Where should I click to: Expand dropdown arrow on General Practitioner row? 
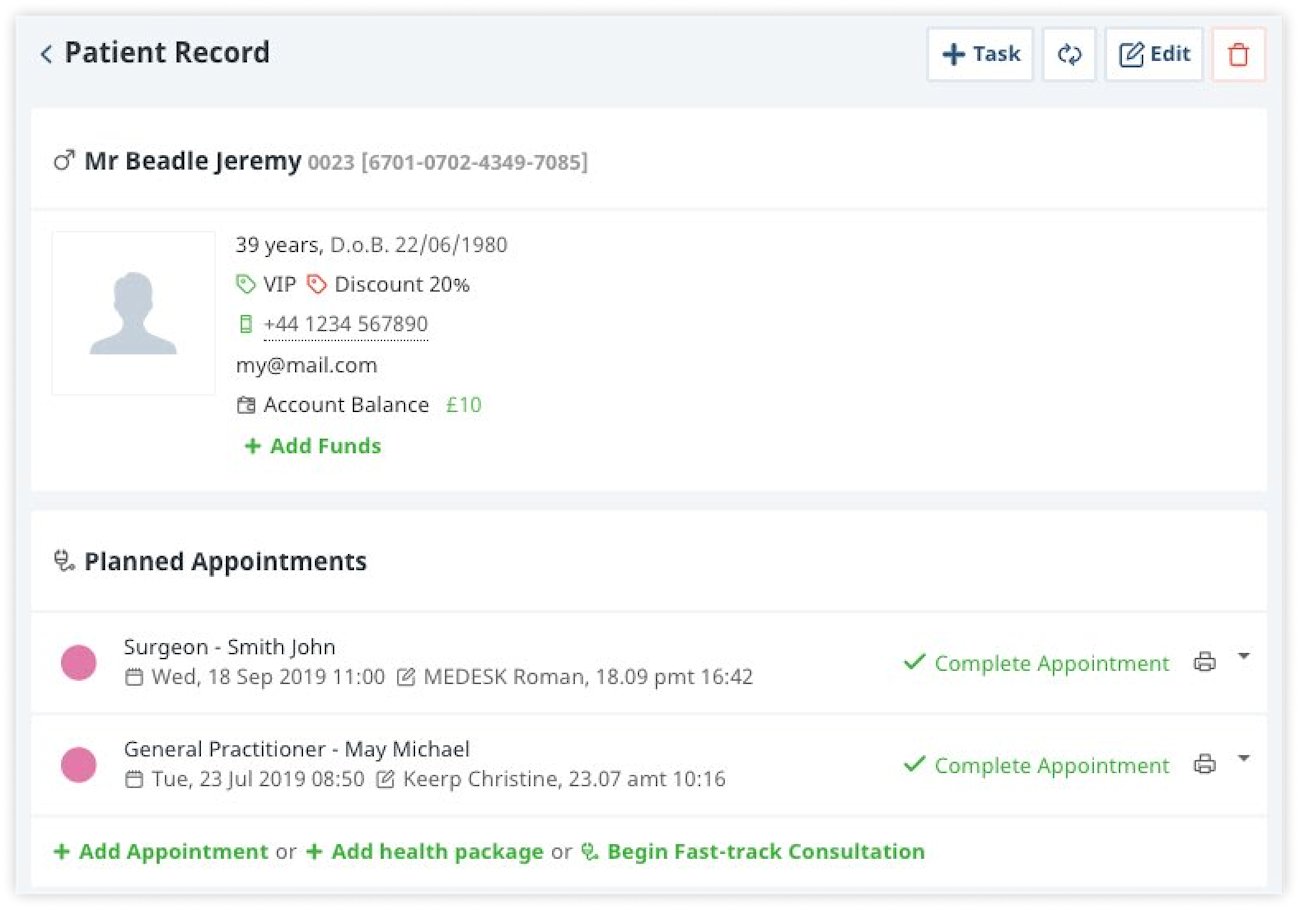pos(1243,758)
